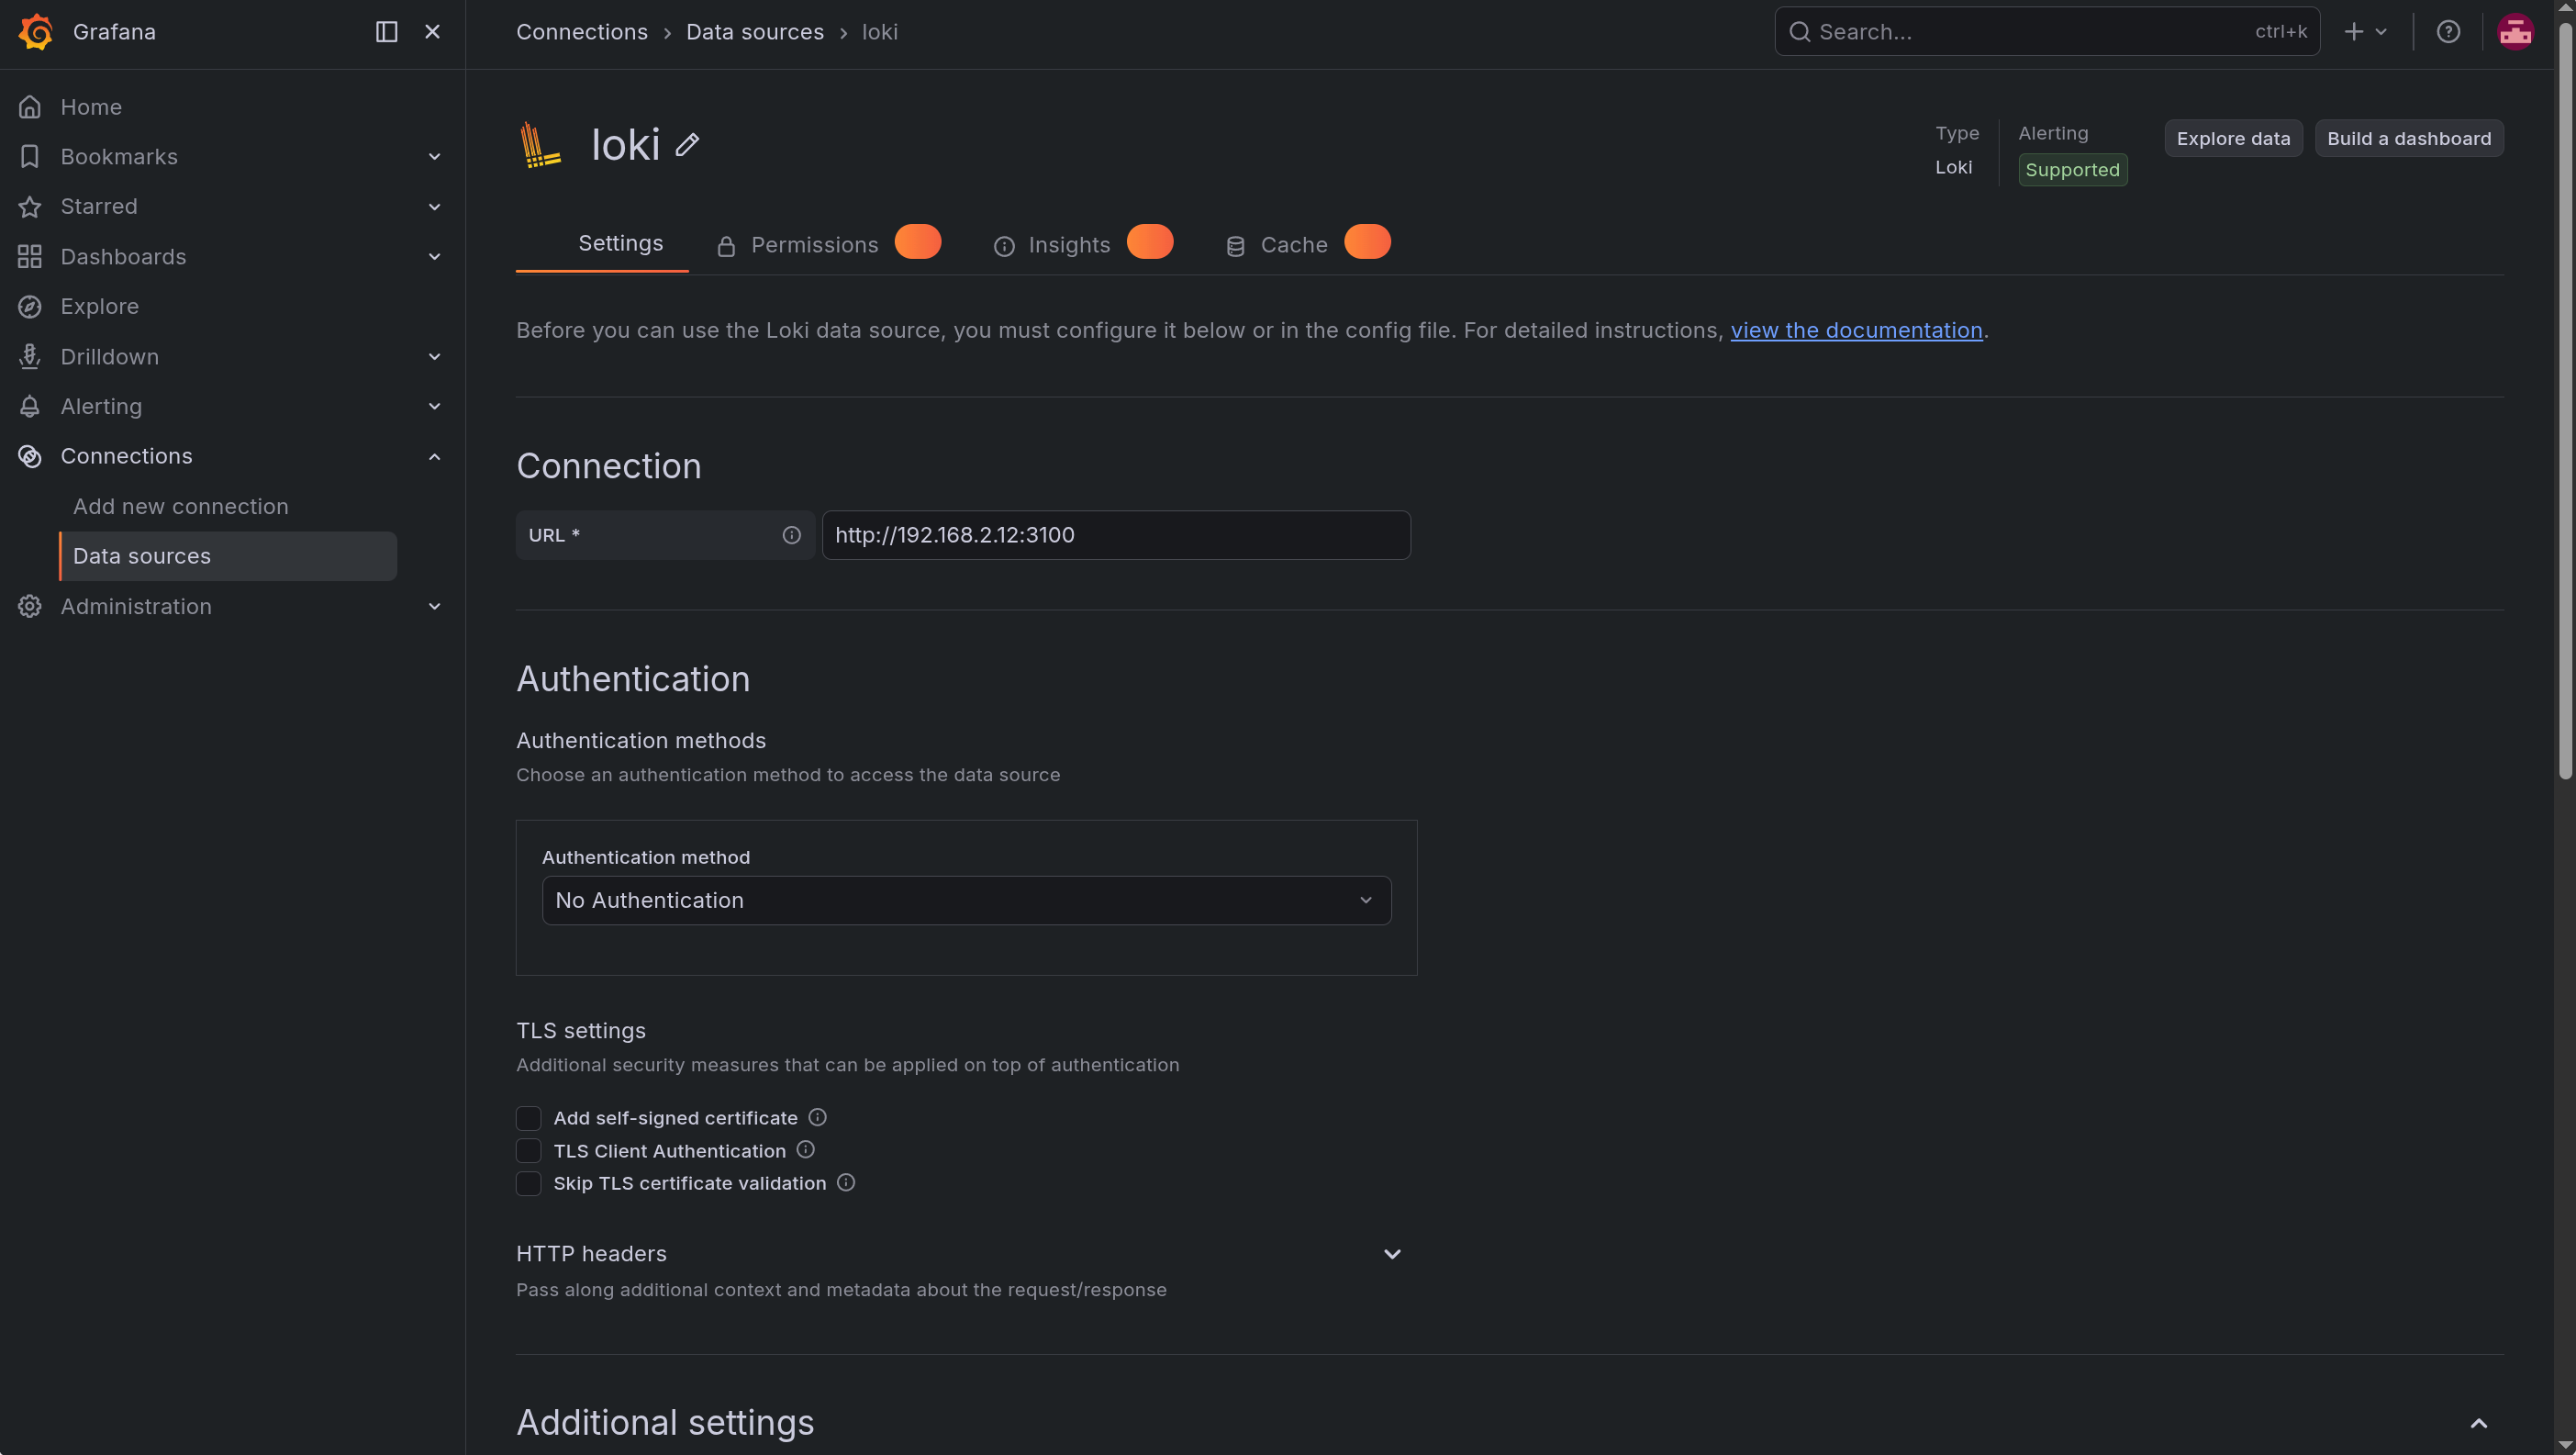Go to Data sources breadcrumb

click(x=755, y=32)
